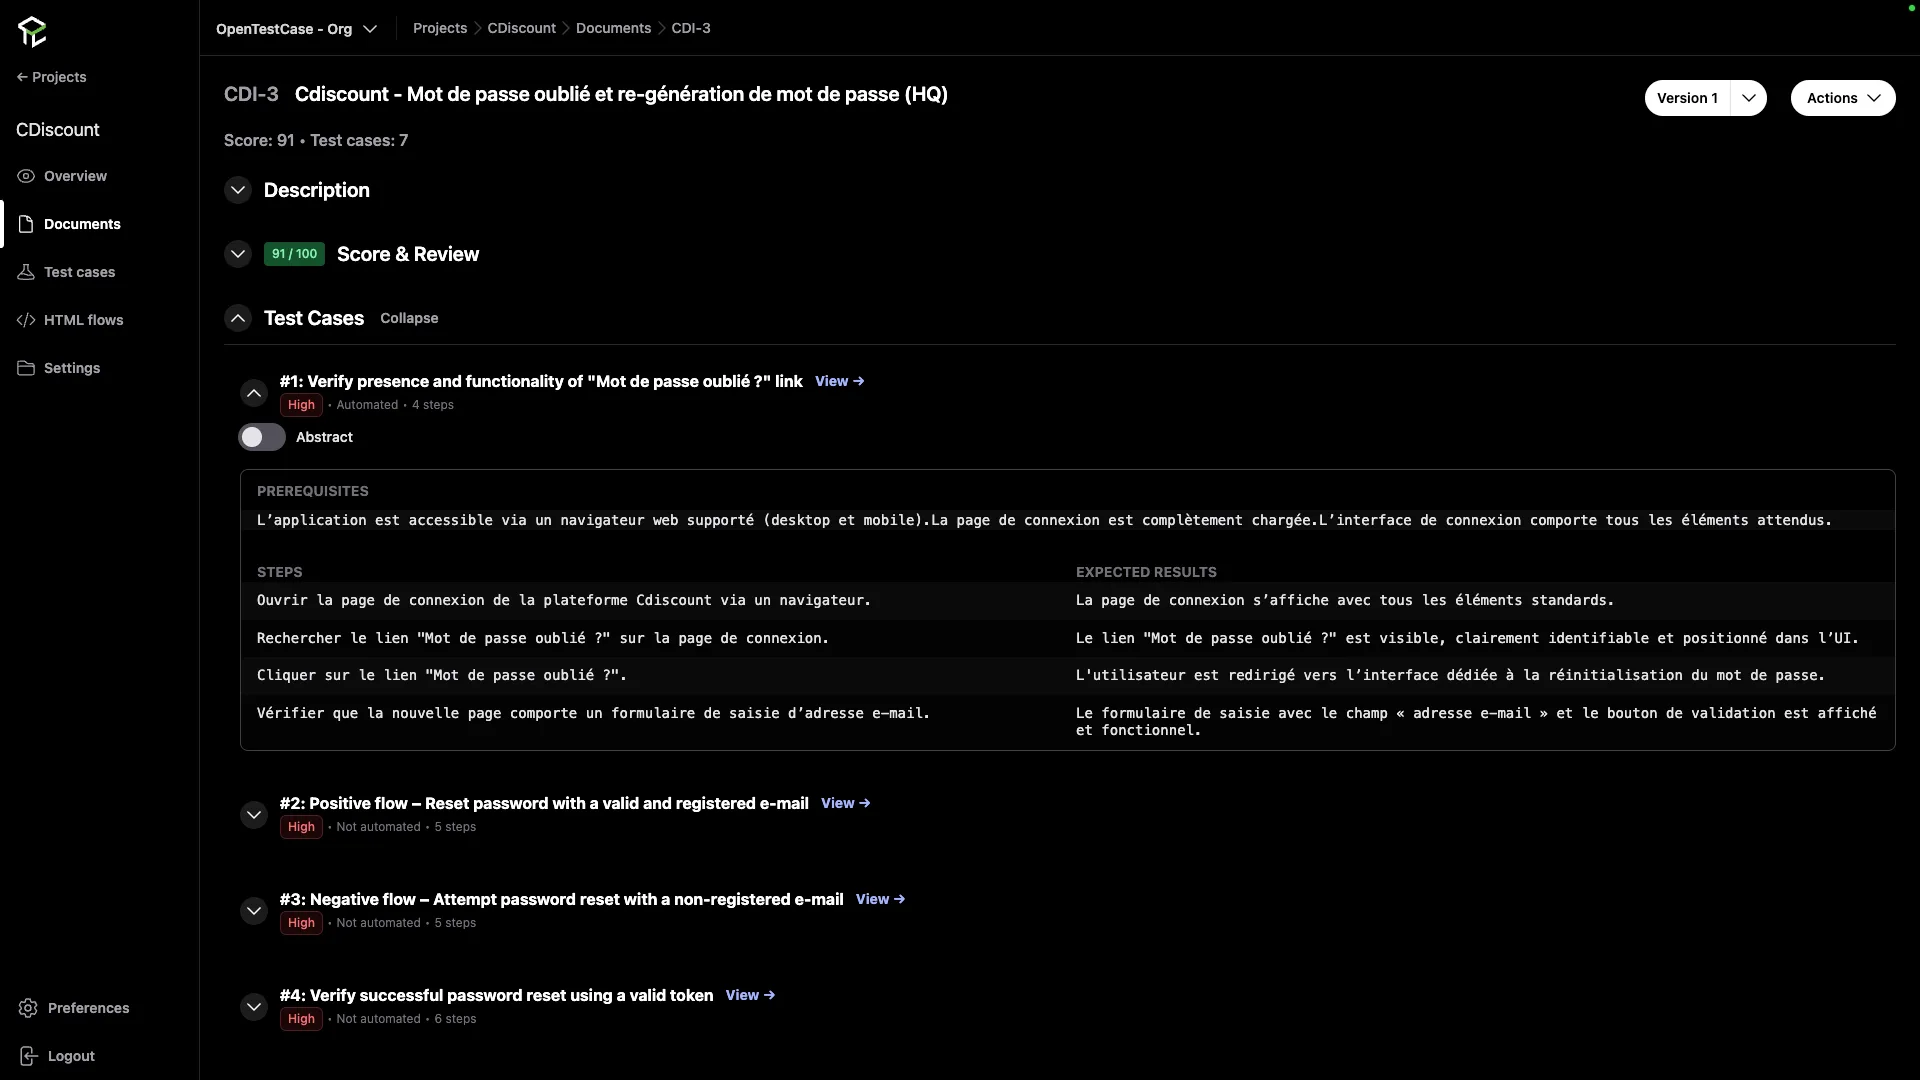
Task: Click View link for test case #1
Action: [840, 381]
